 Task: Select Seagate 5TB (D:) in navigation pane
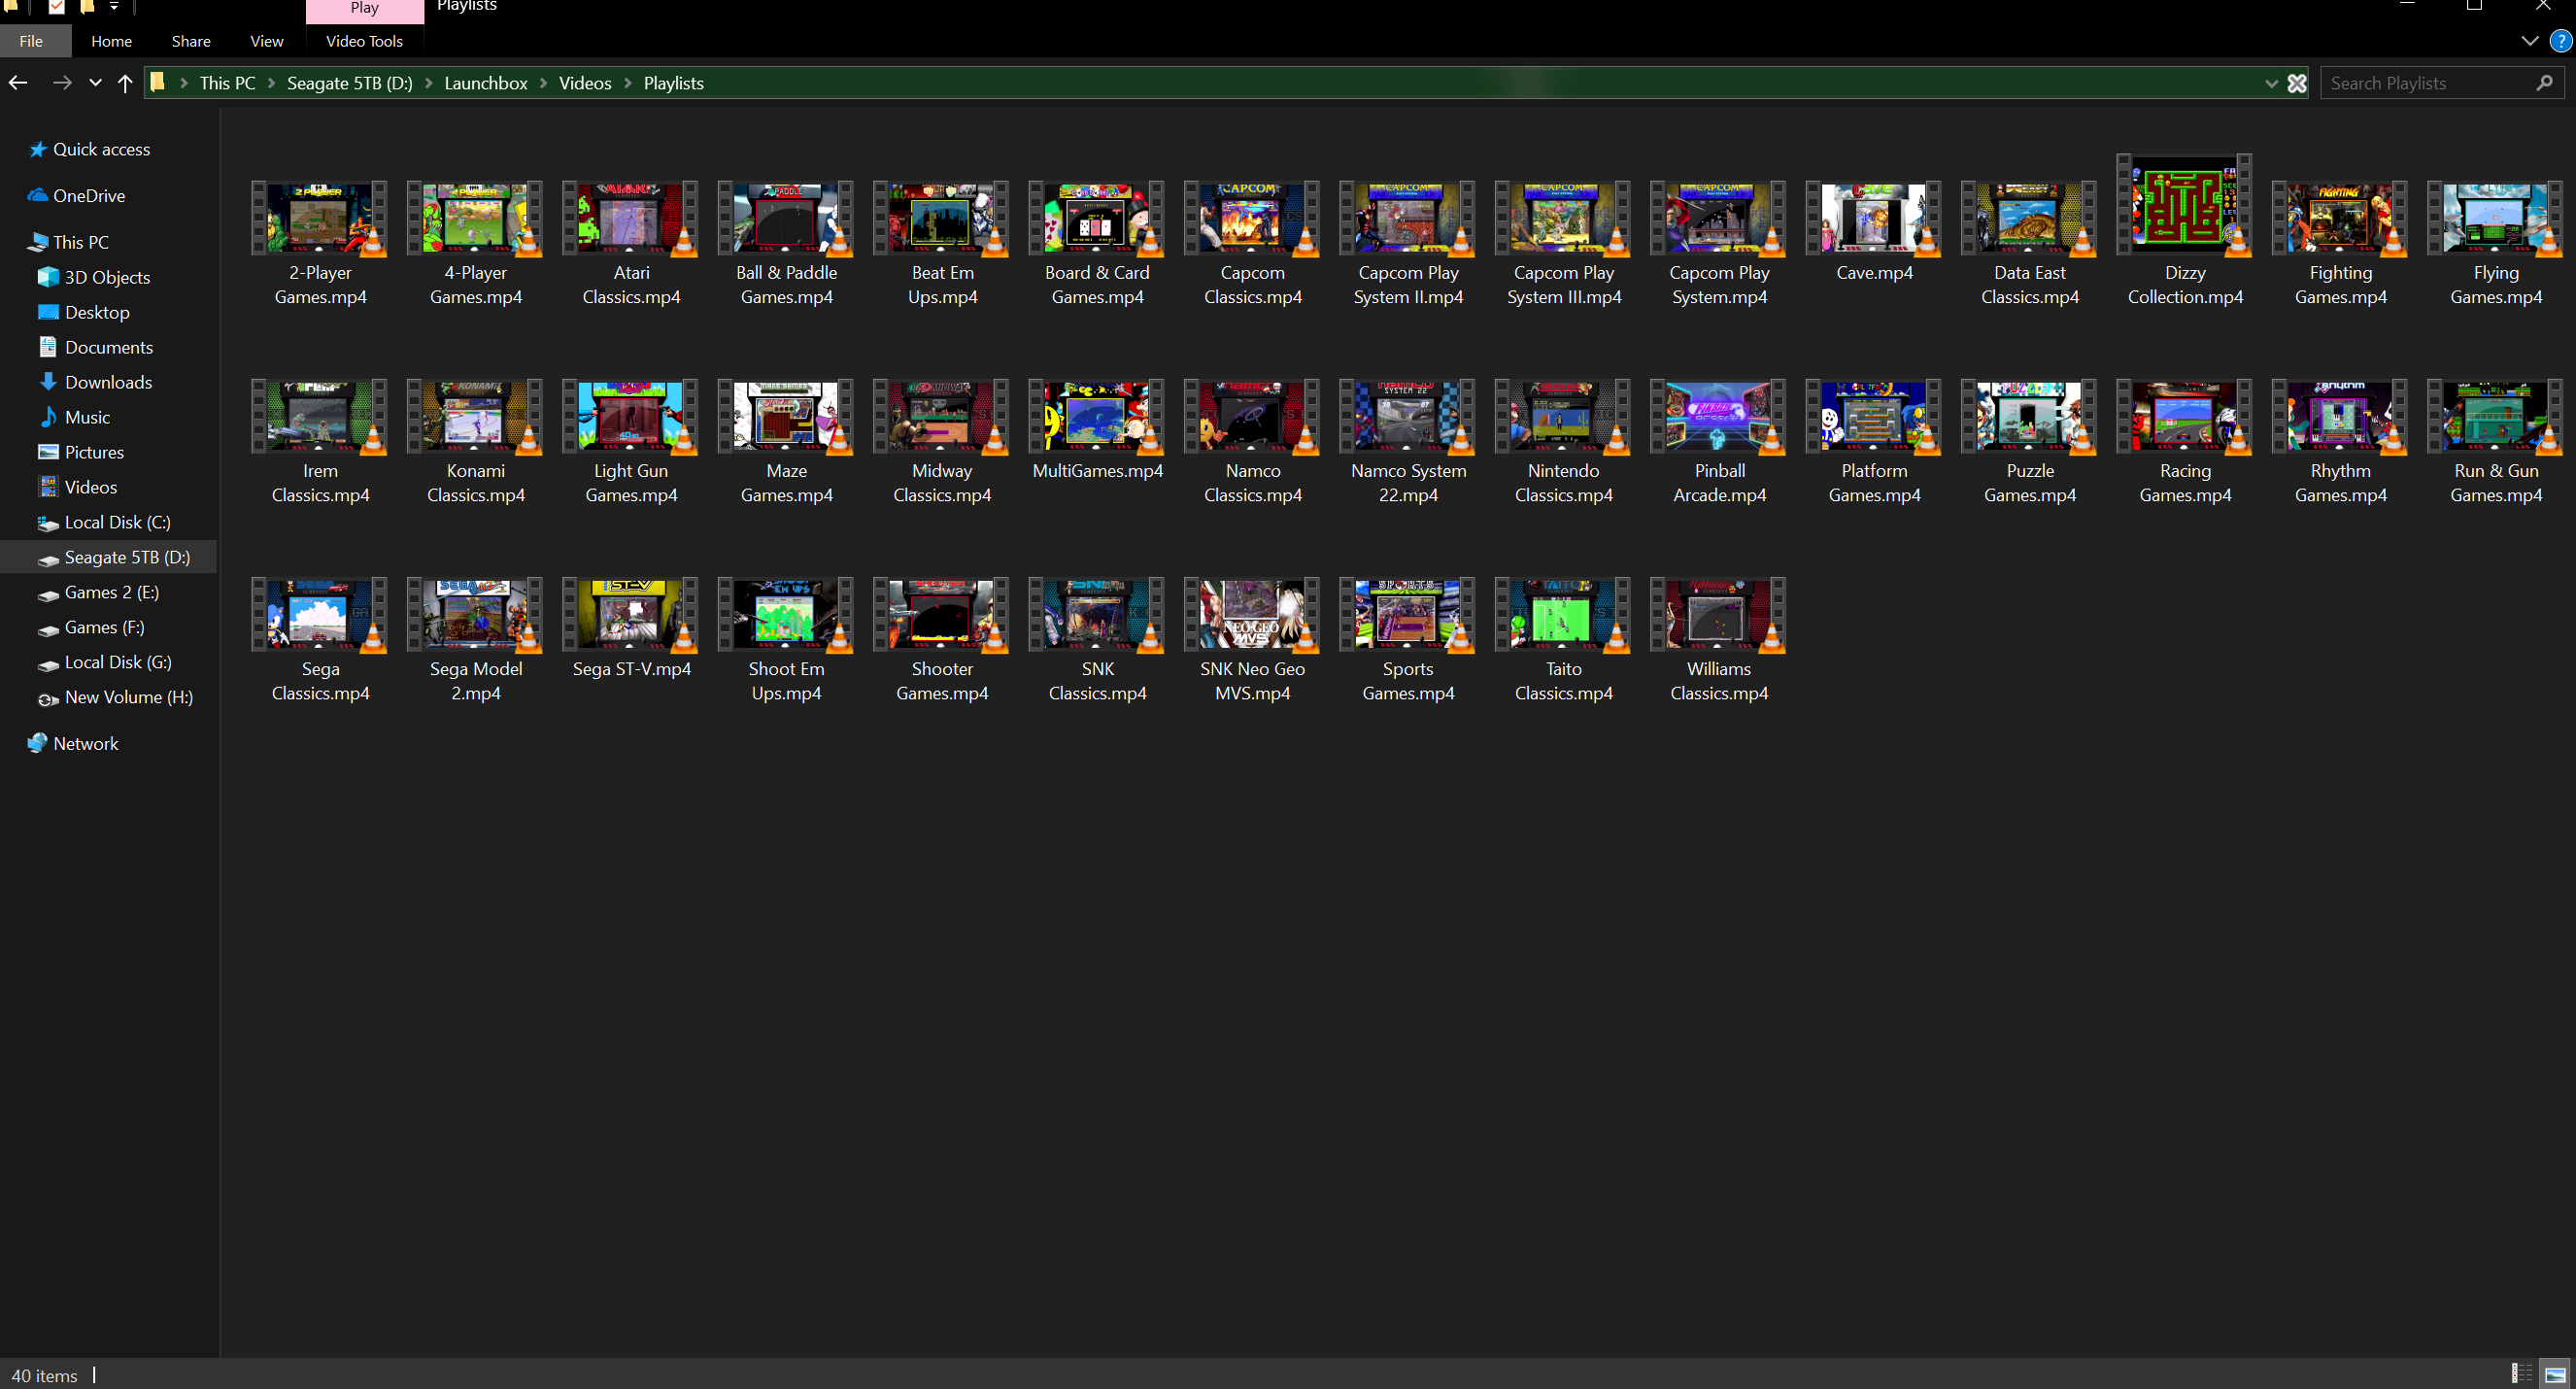(109, 557)
